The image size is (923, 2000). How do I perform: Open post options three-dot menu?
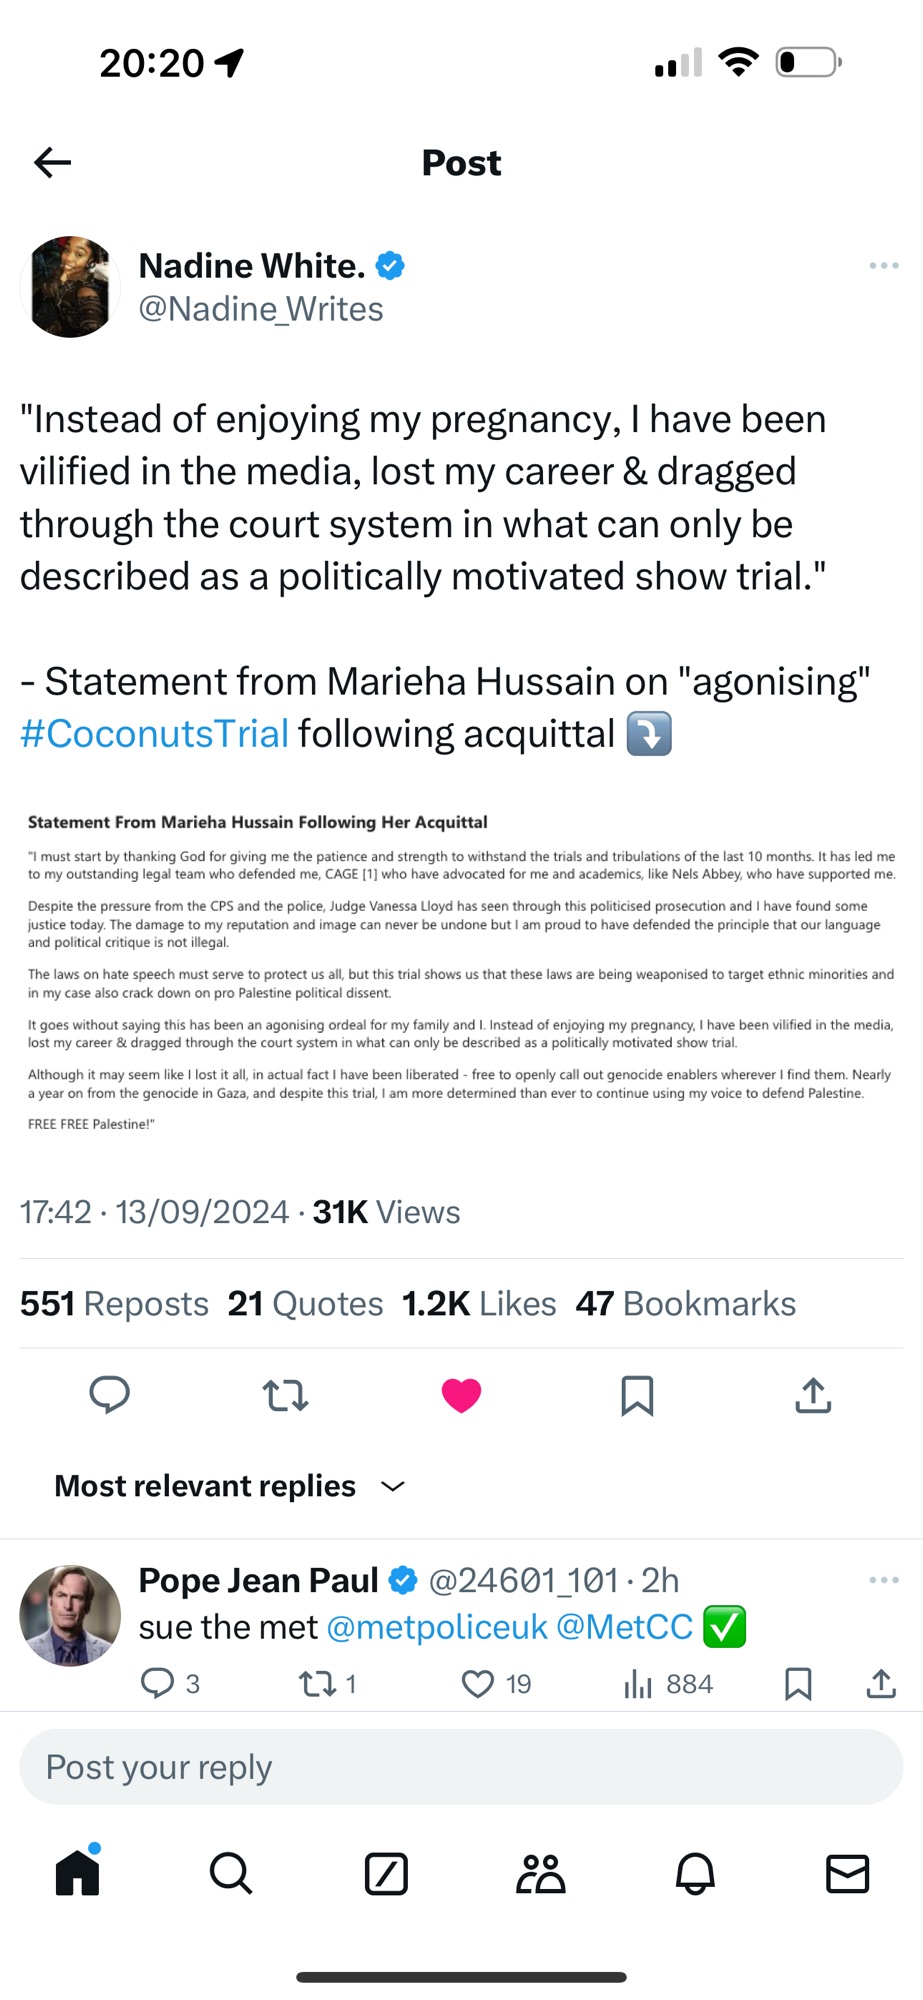click(883, 266)
